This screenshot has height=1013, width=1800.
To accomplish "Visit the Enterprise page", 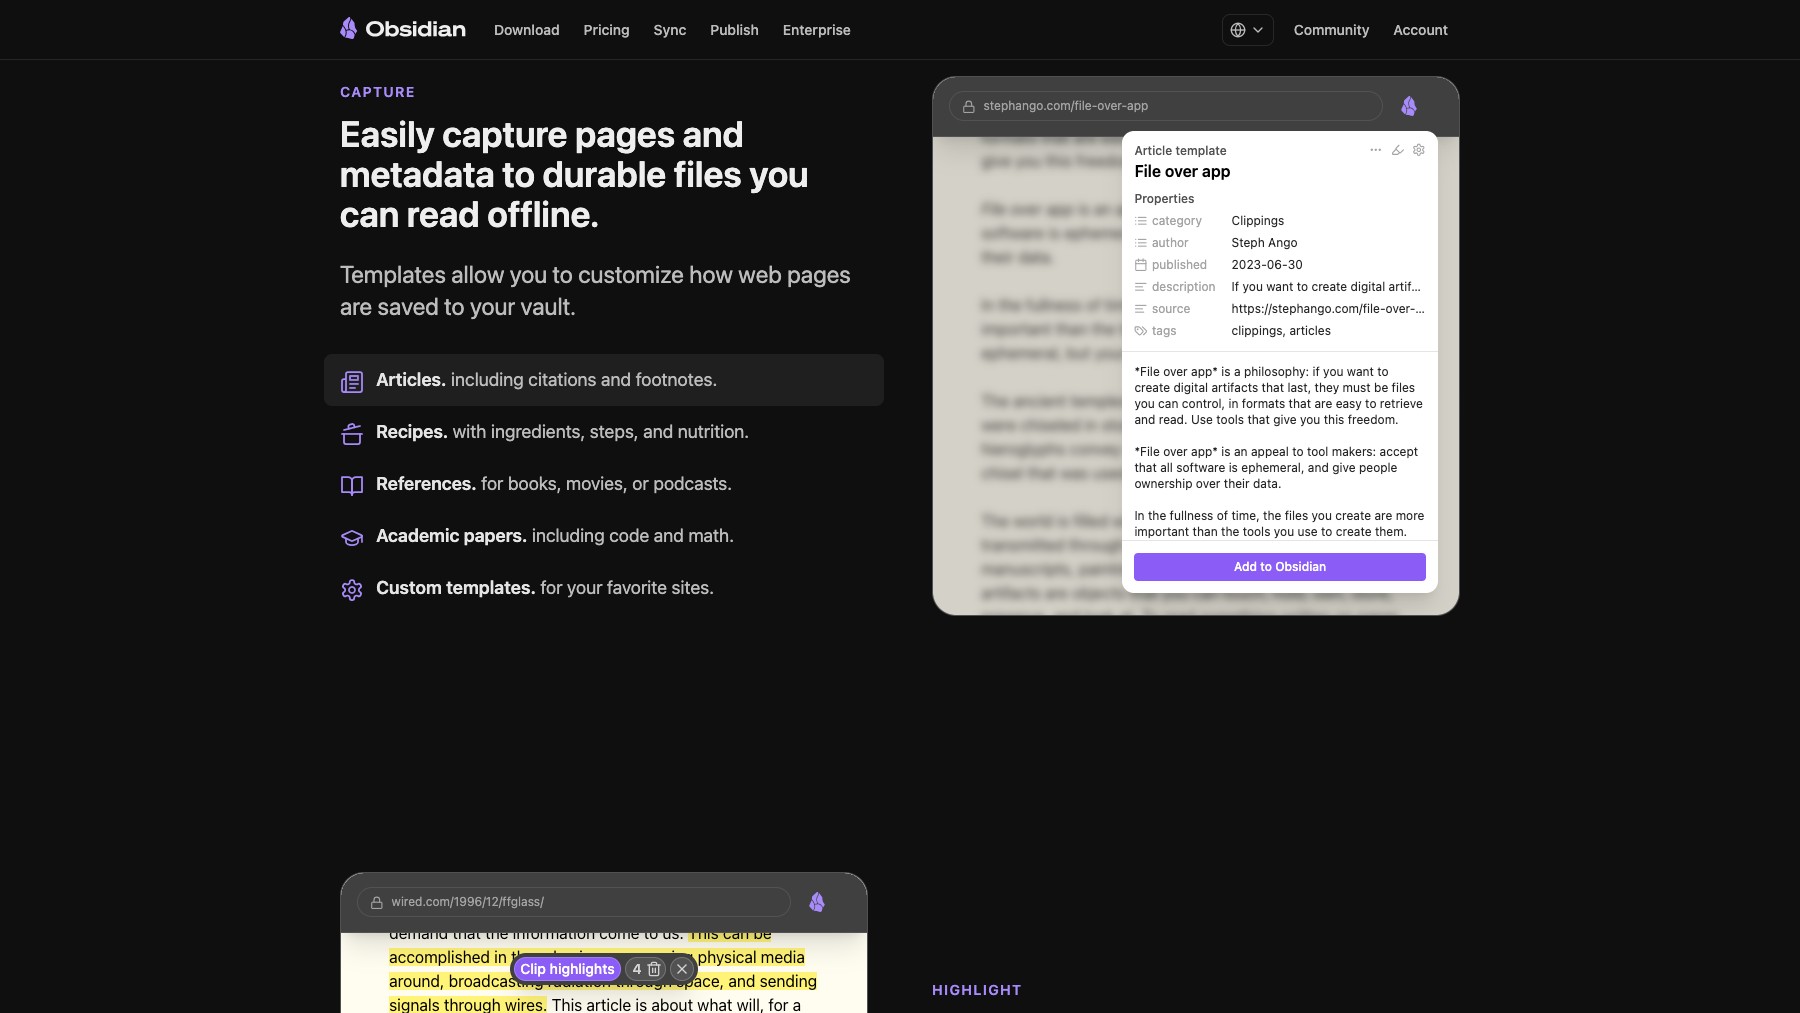I will pos(816,30).
